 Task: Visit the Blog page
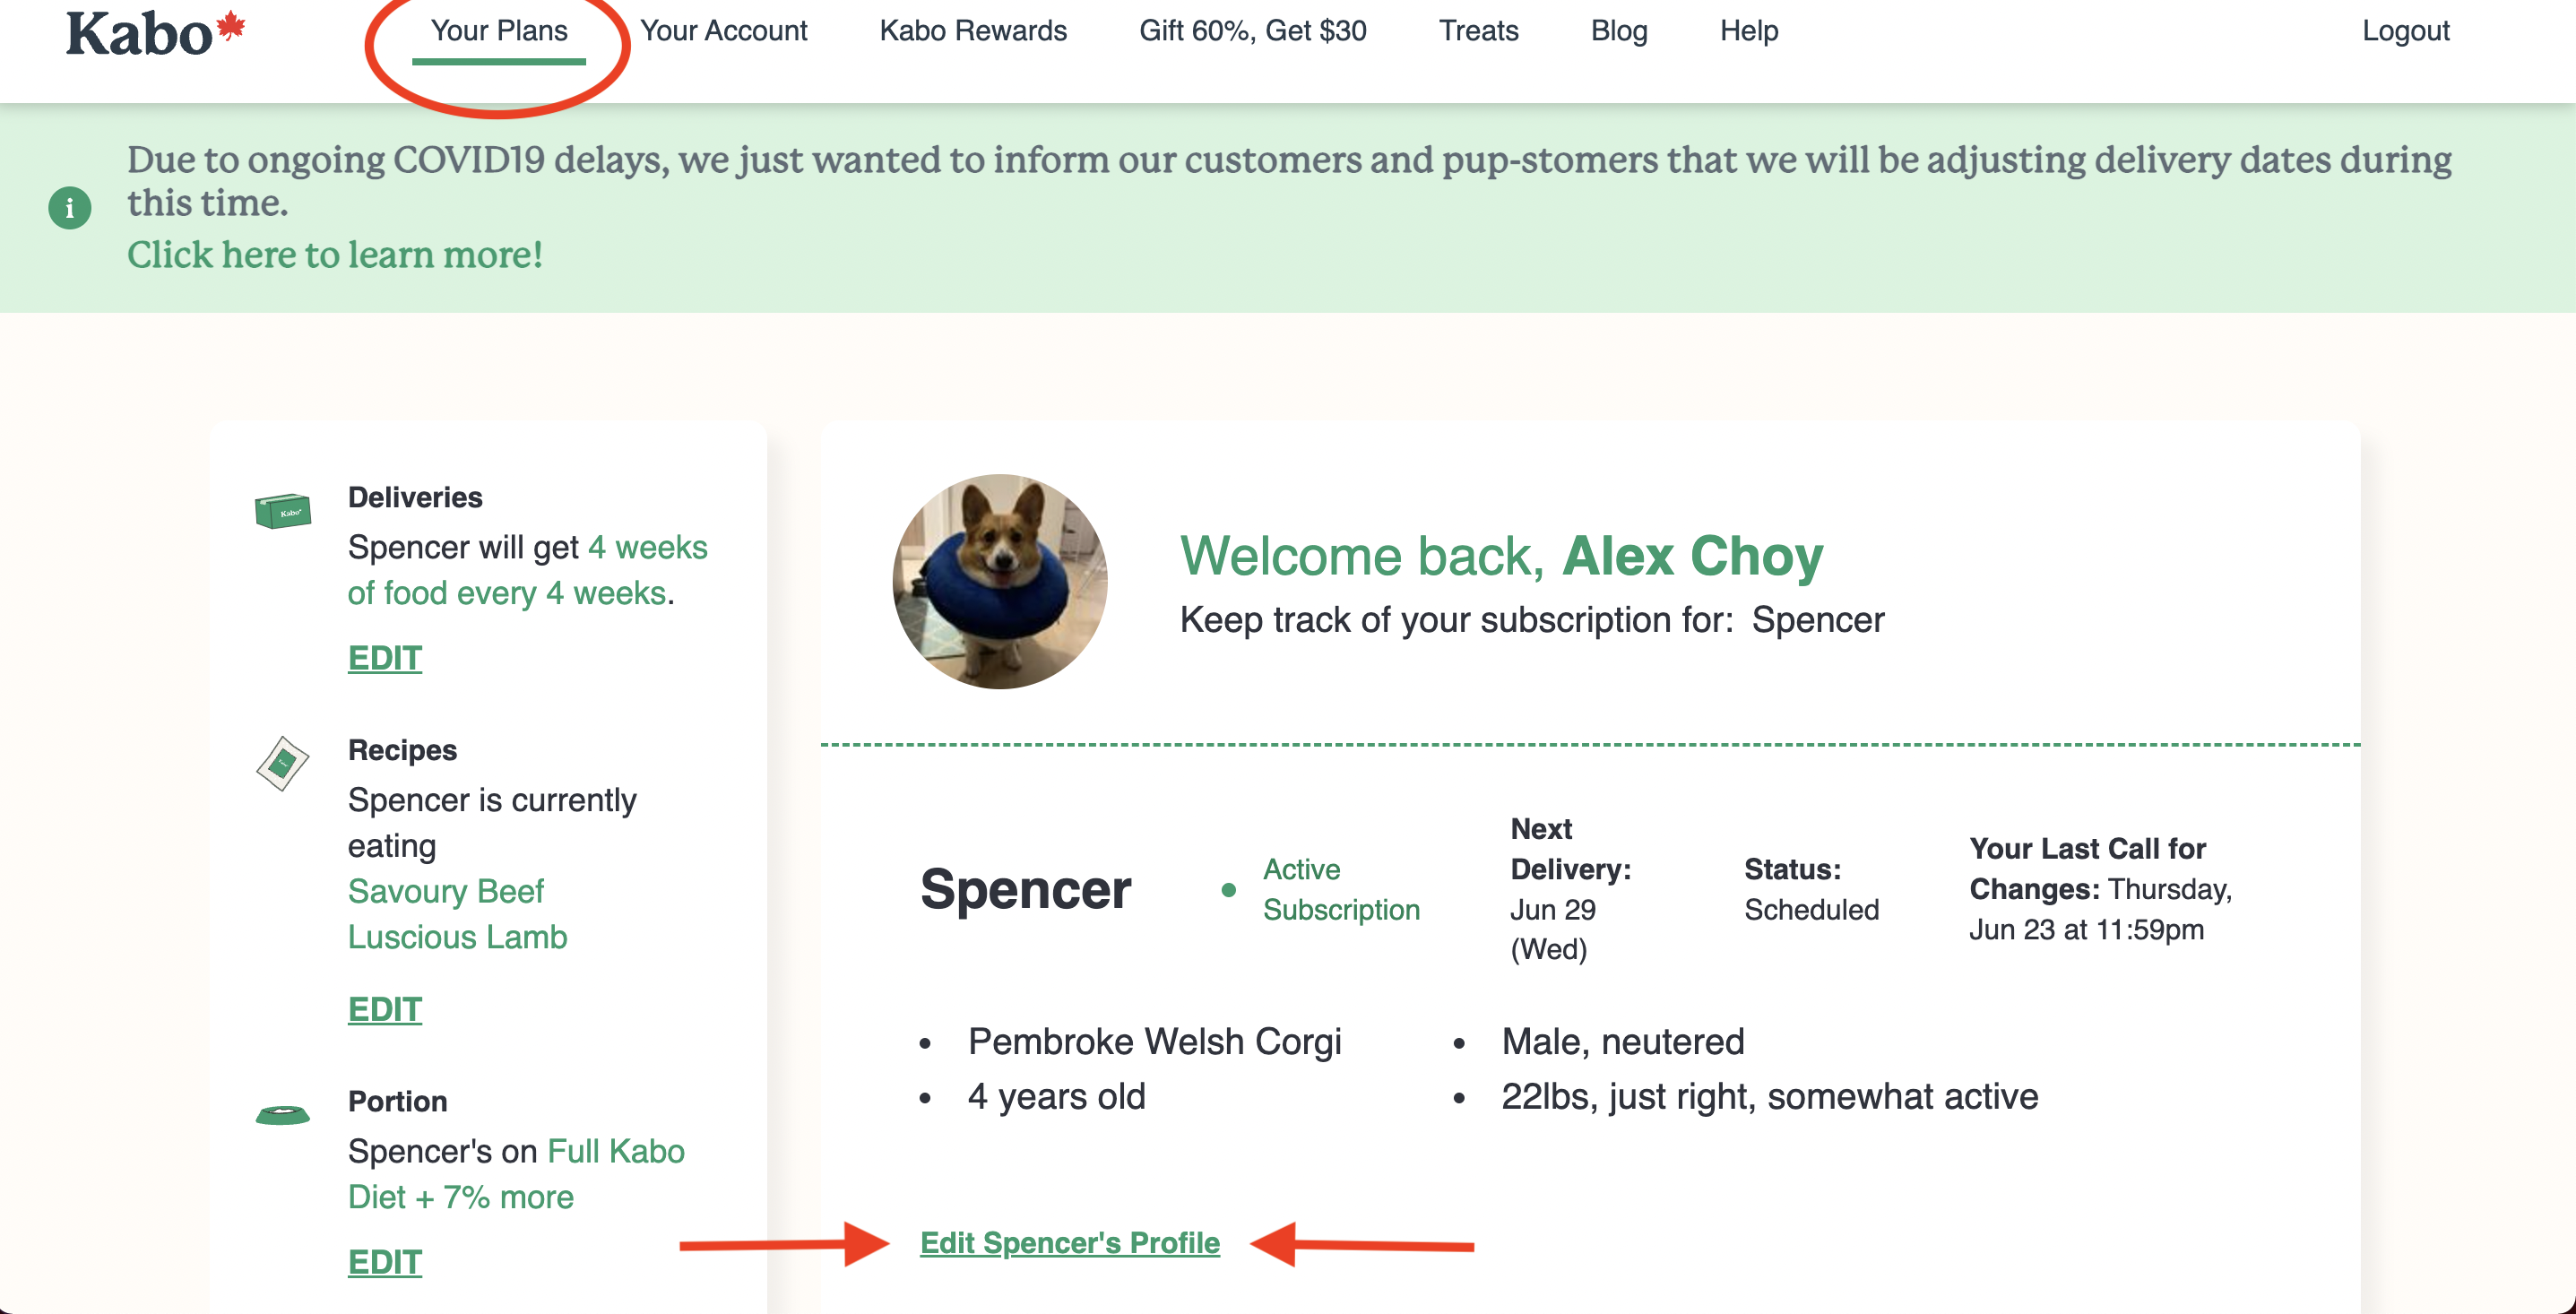(1619, 31)
